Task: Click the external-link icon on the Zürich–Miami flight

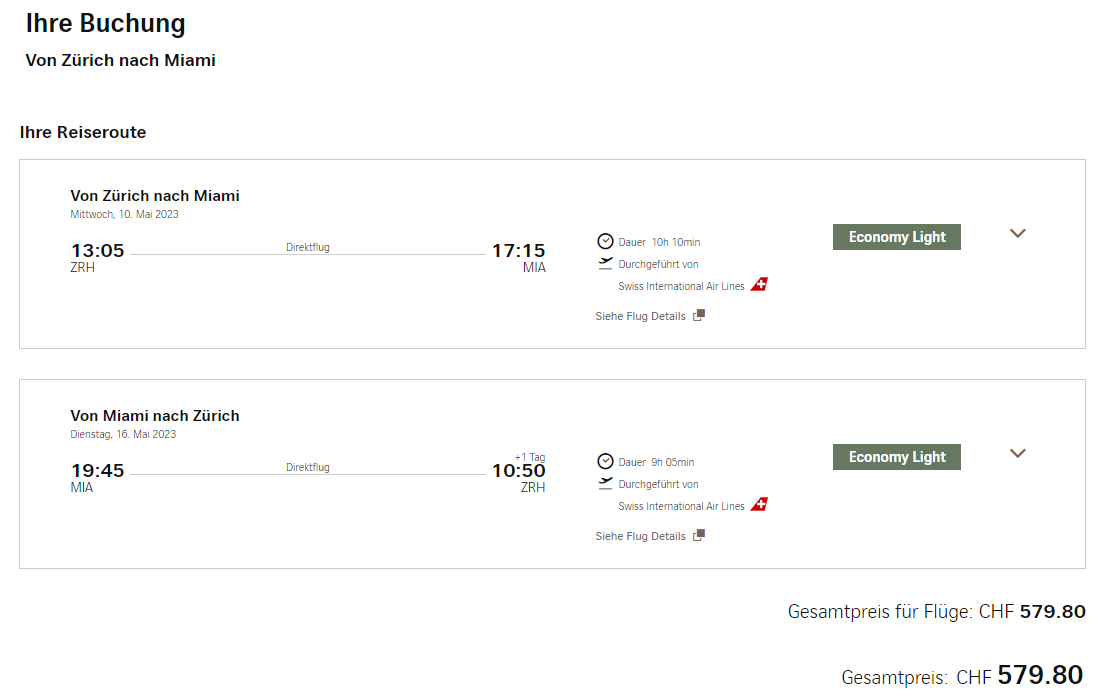Action: pos(699,315)
